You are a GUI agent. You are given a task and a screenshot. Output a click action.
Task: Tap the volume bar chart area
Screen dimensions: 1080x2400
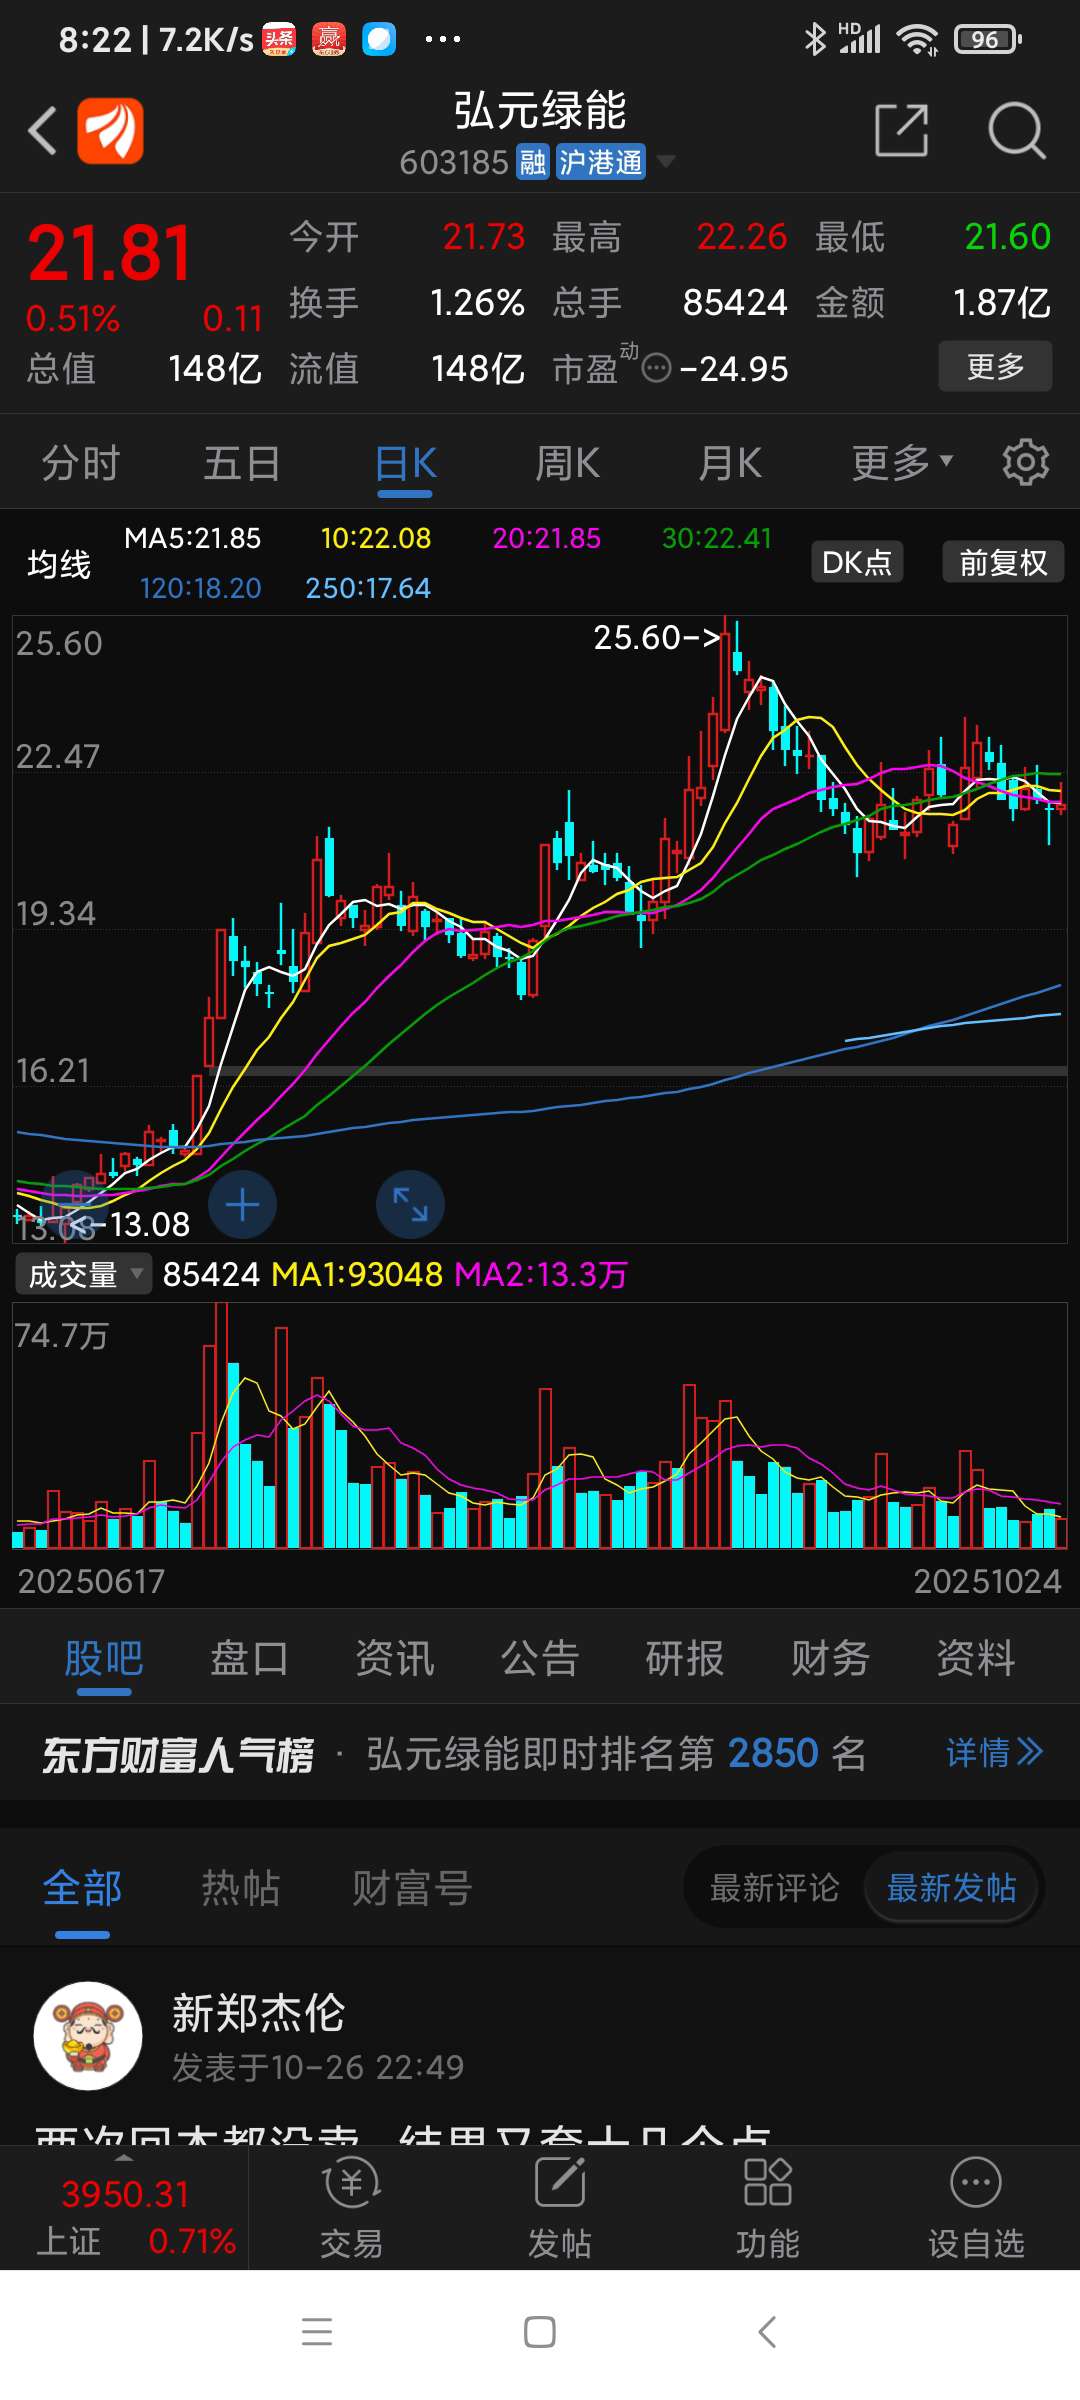tap(540, 1425)
